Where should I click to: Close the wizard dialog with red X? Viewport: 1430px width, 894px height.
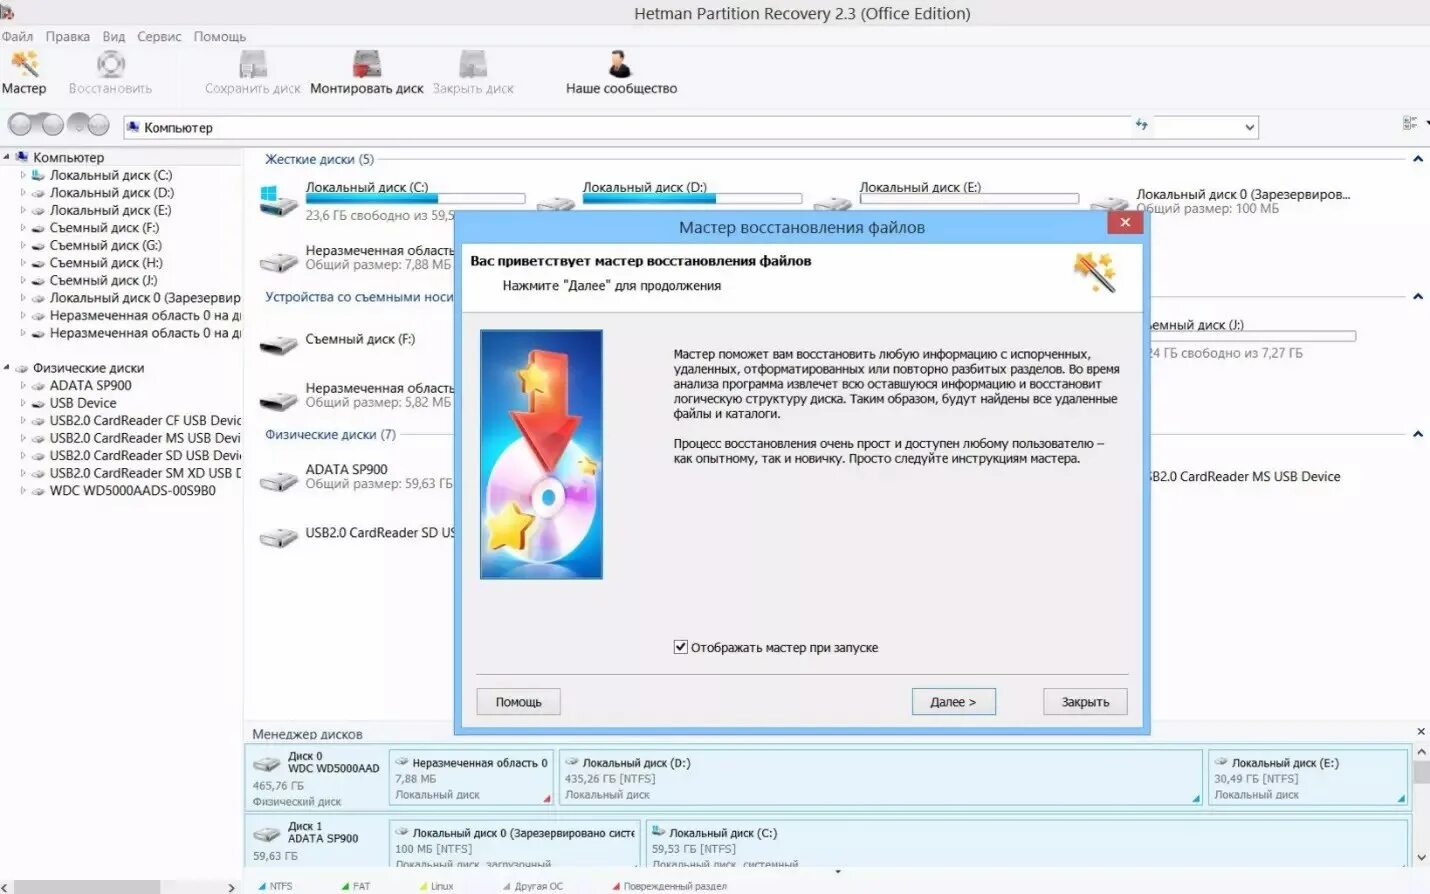1125,222
